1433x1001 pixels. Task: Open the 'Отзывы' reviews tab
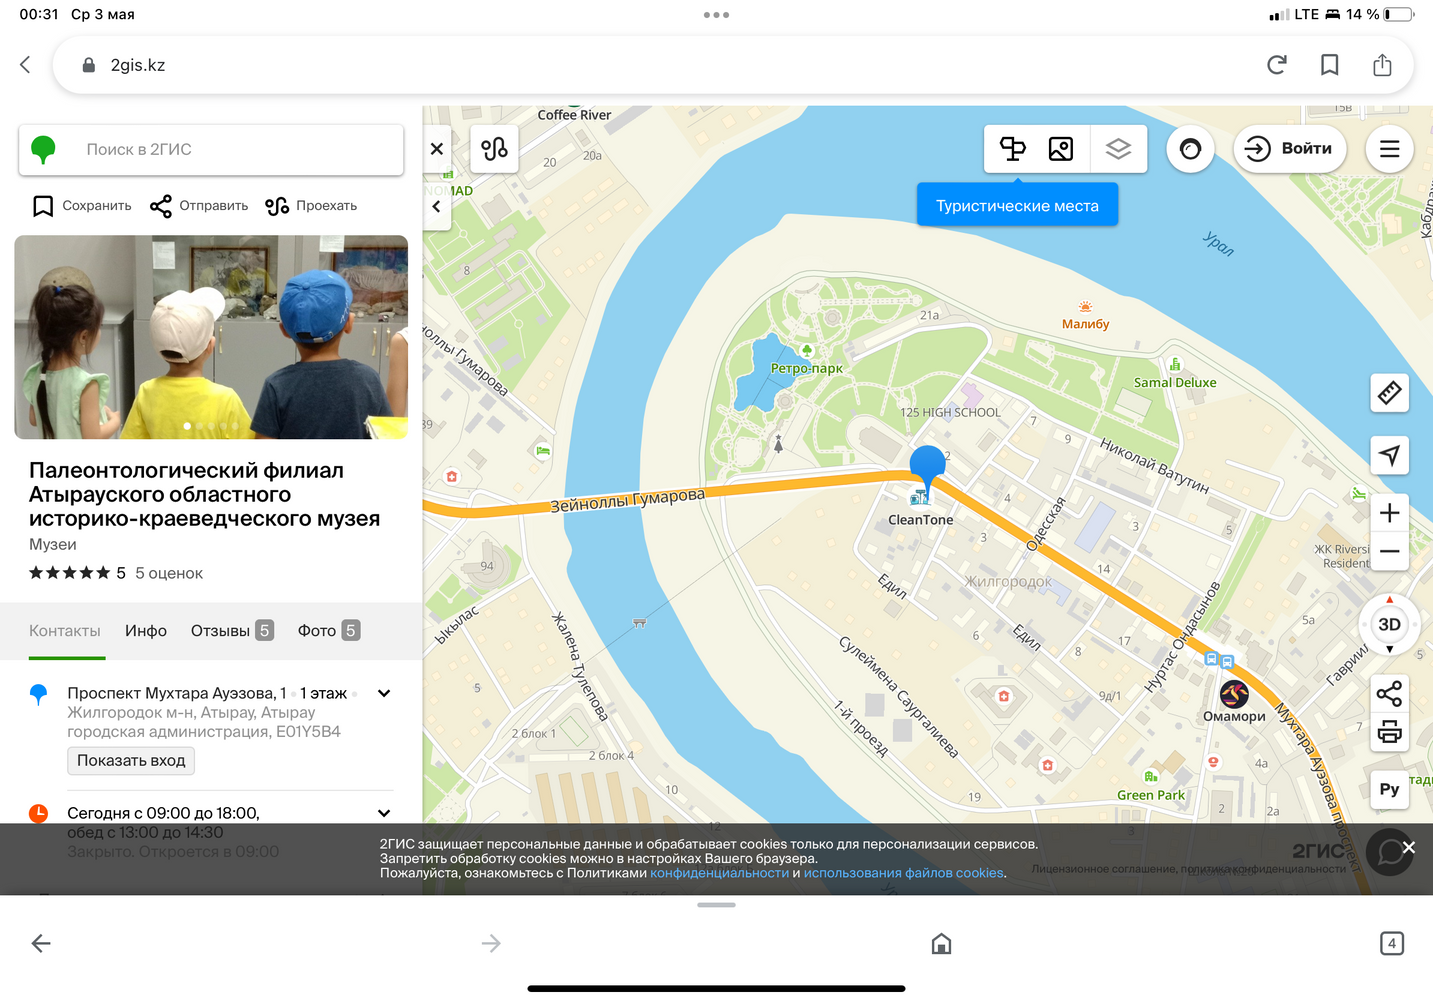(x=232, y=631)
